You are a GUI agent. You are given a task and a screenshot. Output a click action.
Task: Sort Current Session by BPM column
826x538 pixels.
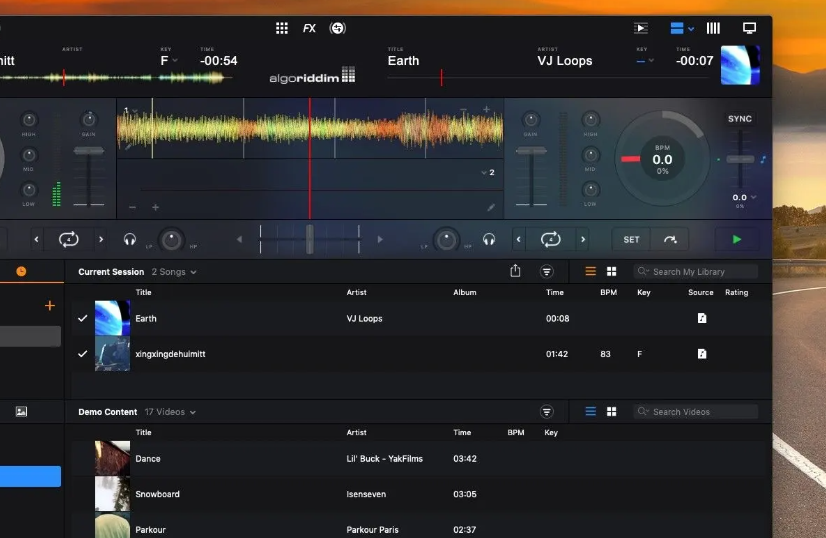click(x=608, y=292)
